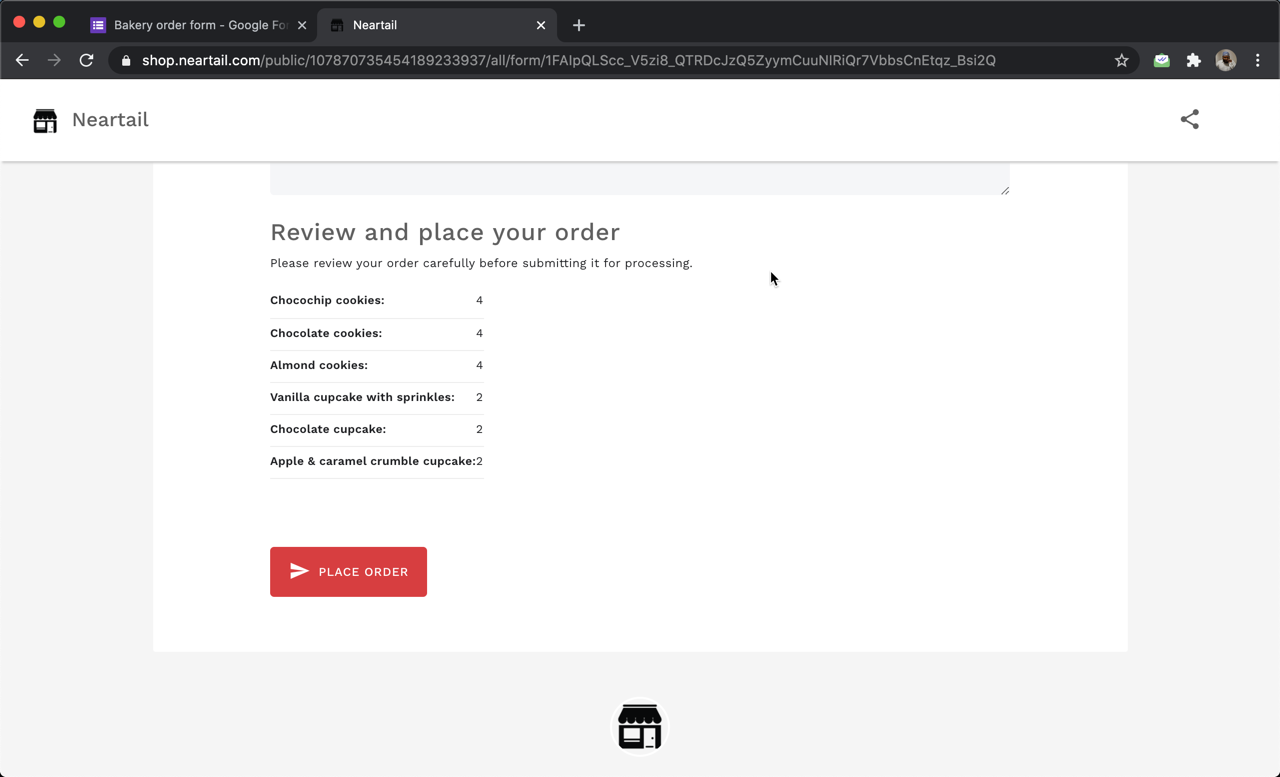Click the Neartail logo at page bottom
This screenshot has width=1280, height=777.
pyautogui.click(x=638, y=726)
